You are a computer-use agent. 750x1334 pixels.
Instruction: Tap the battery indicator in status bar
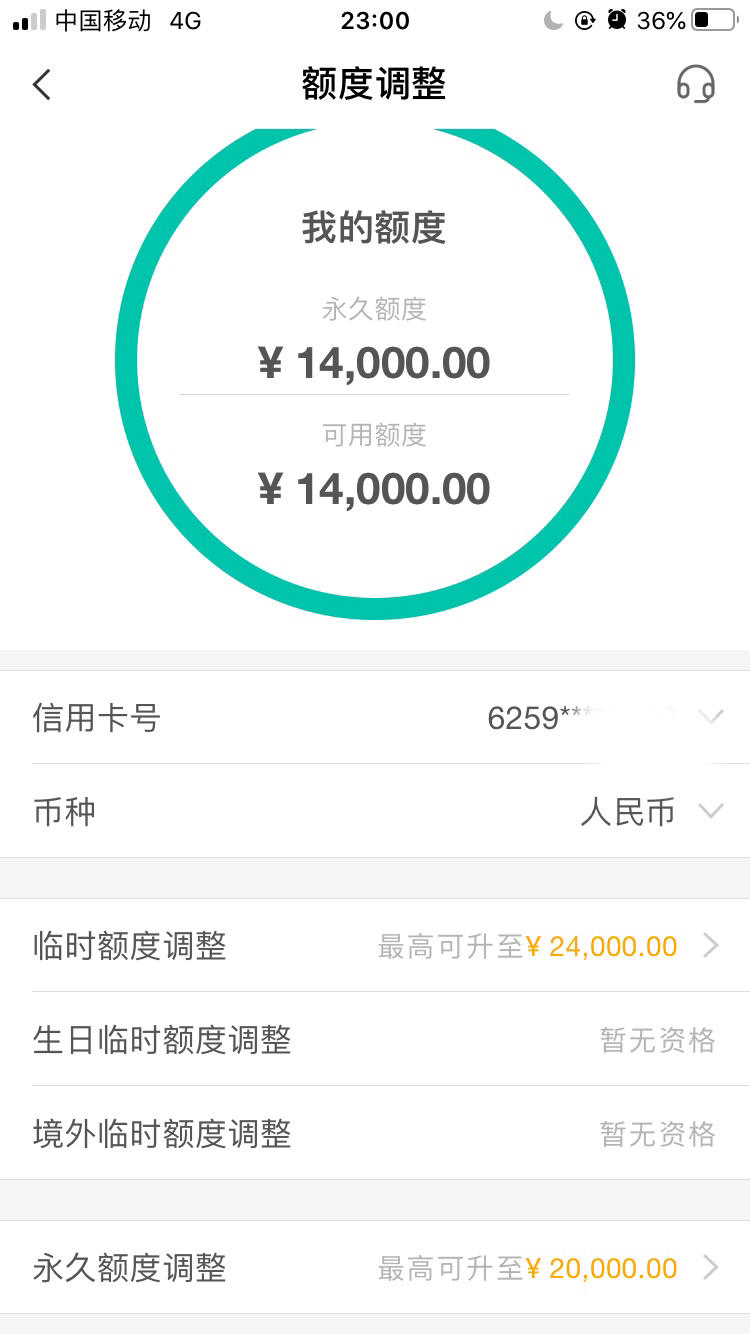tap(714, 20)
